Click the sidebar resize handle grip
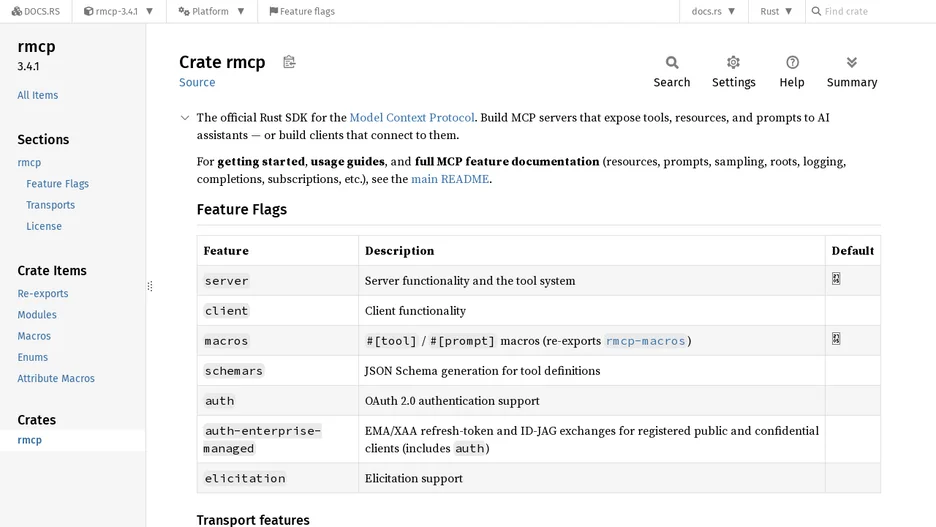Viewport: 936px width, 527px height. tap(150, 286)
